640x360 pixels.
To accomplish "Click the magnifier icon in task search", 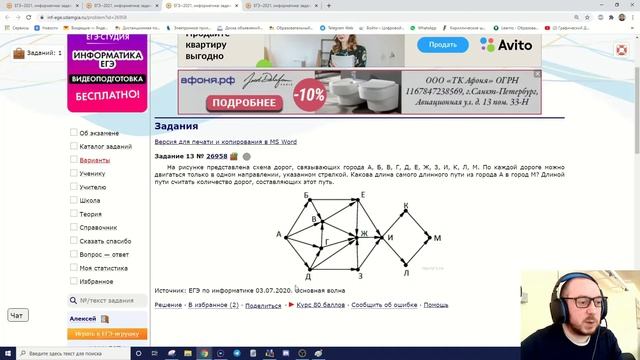I will point(73,300).
